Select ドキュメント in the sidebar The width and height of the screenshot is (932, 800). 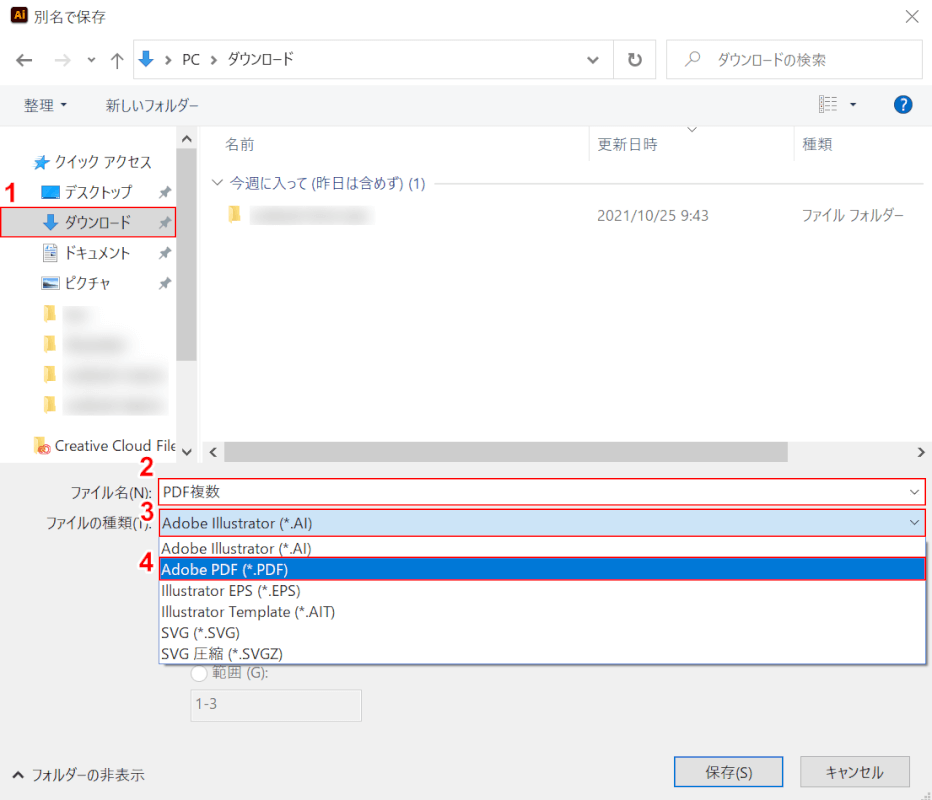[86, 253]
